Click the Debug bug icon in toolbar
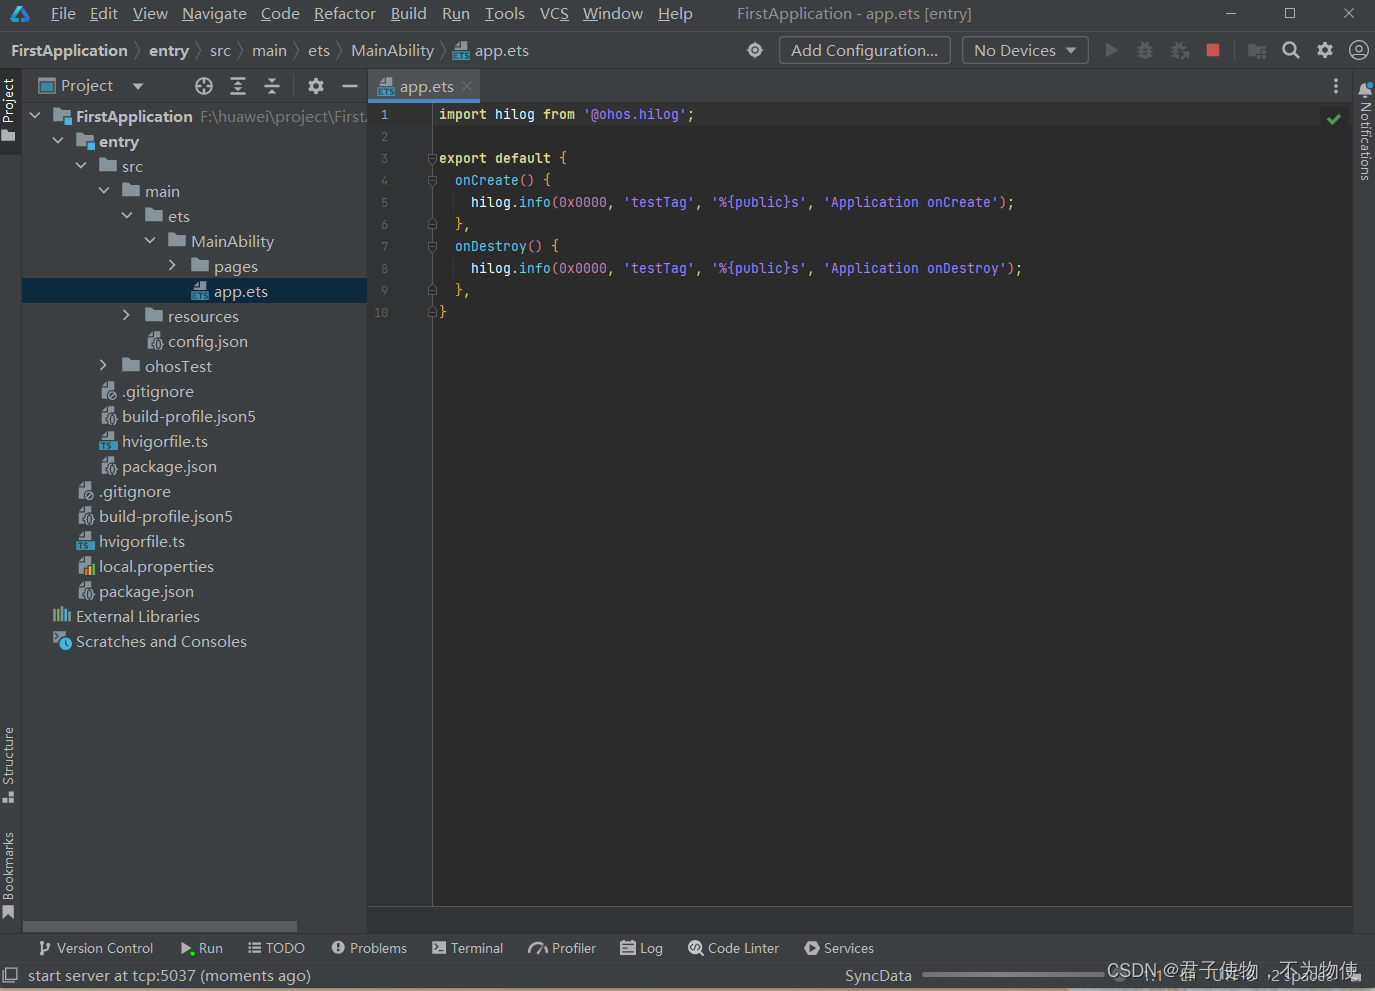 [1145, 50]
